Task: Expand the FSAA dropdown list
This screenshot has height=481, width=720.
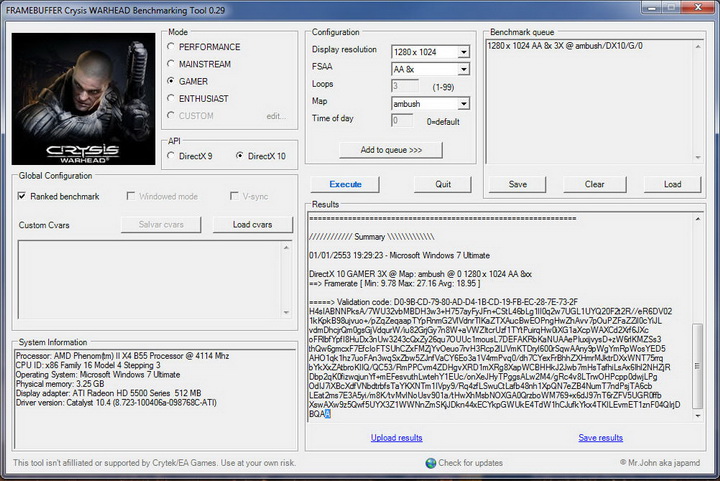Action: 463,69
